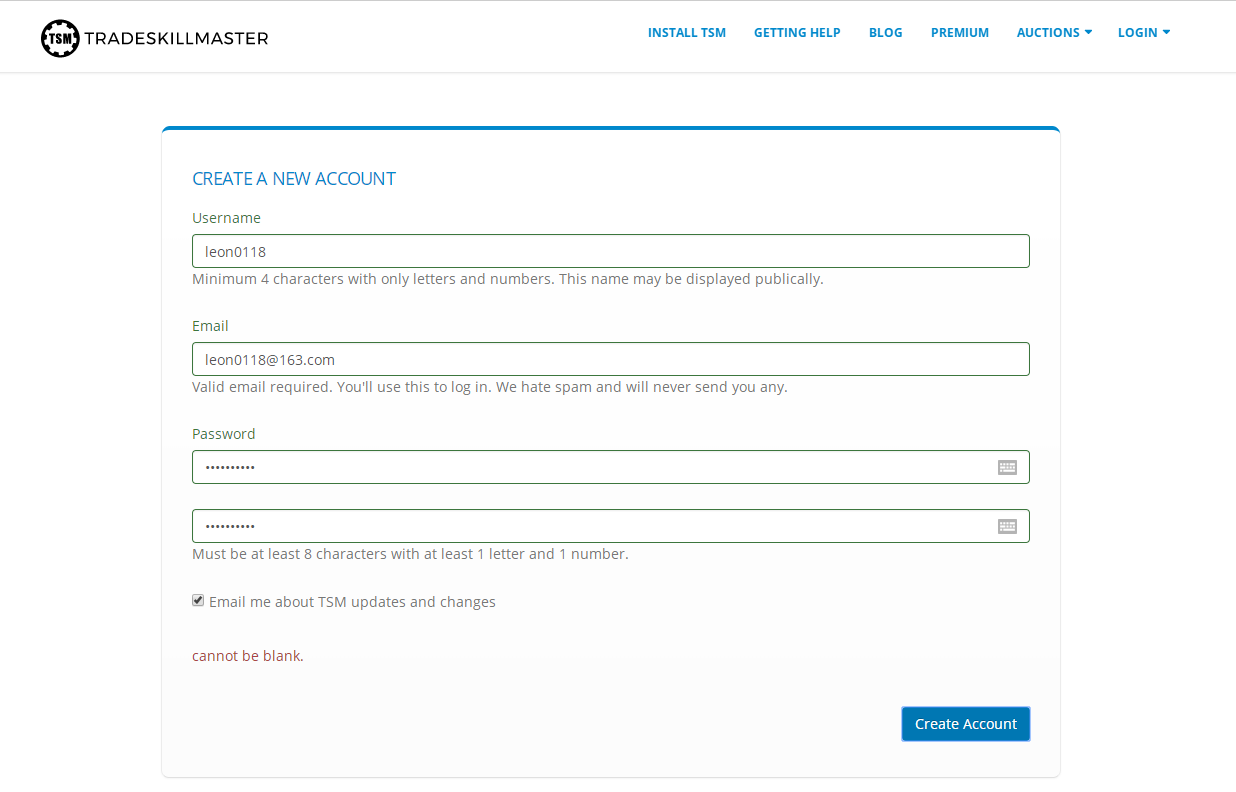The height and width of the screenshot is (792, 1236).
Task: Toggle the TSM updates email checkbox
Action: (198, 601)
